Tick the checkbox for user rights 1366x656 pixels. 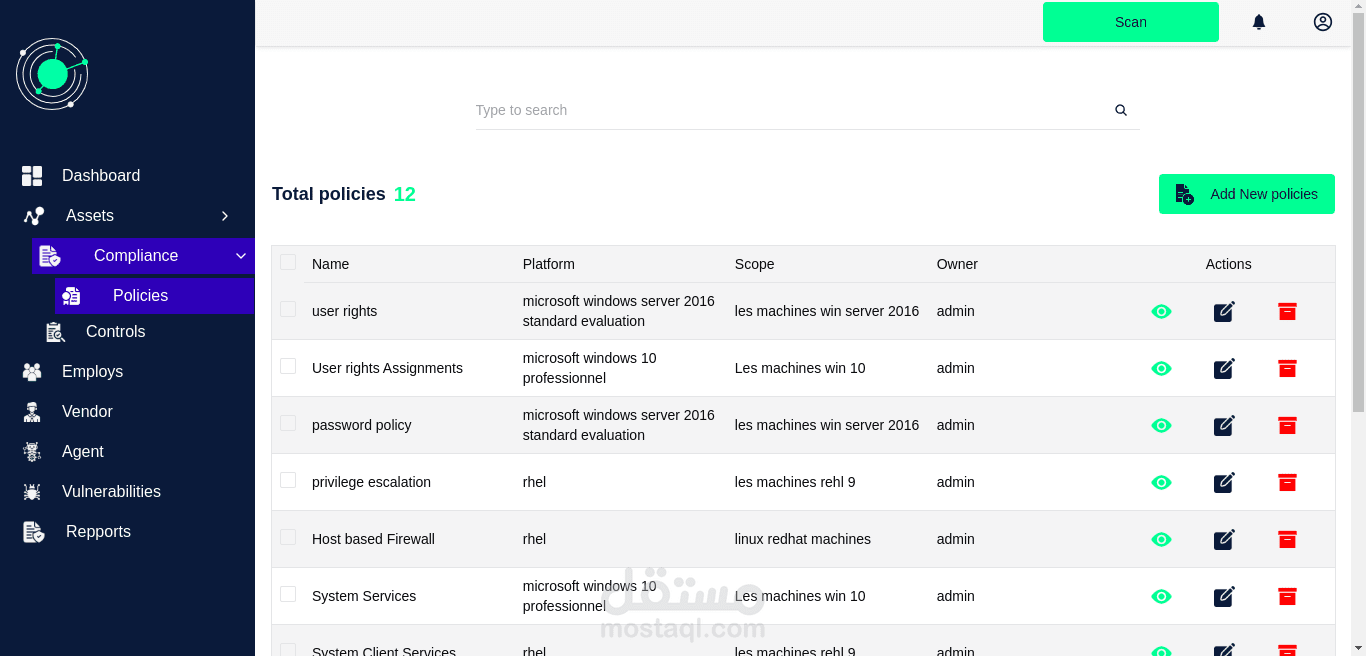(x=288, y=309)
